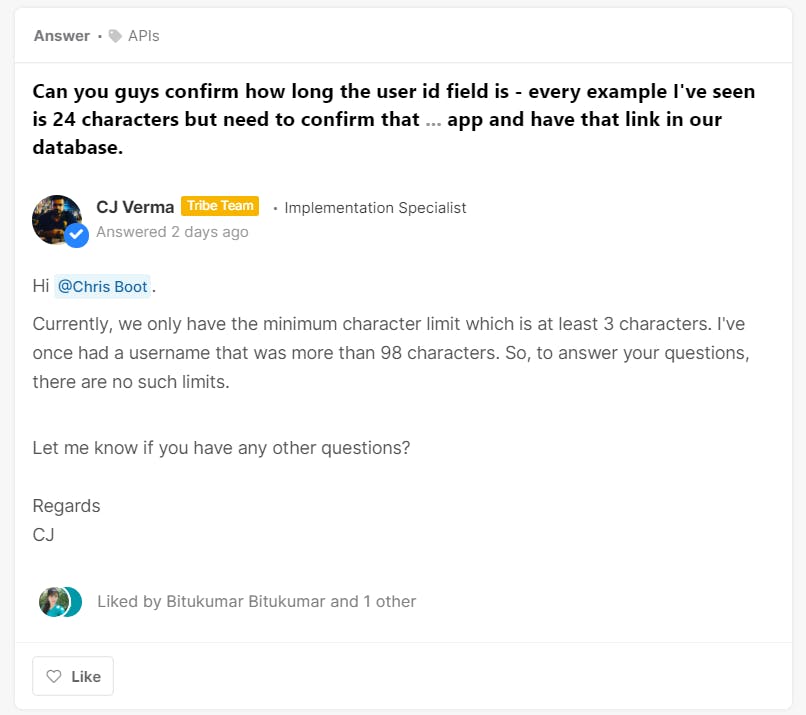This screenshot has height=715, width=806.
Task: Open the APIs topic tag
Action: 143,36
